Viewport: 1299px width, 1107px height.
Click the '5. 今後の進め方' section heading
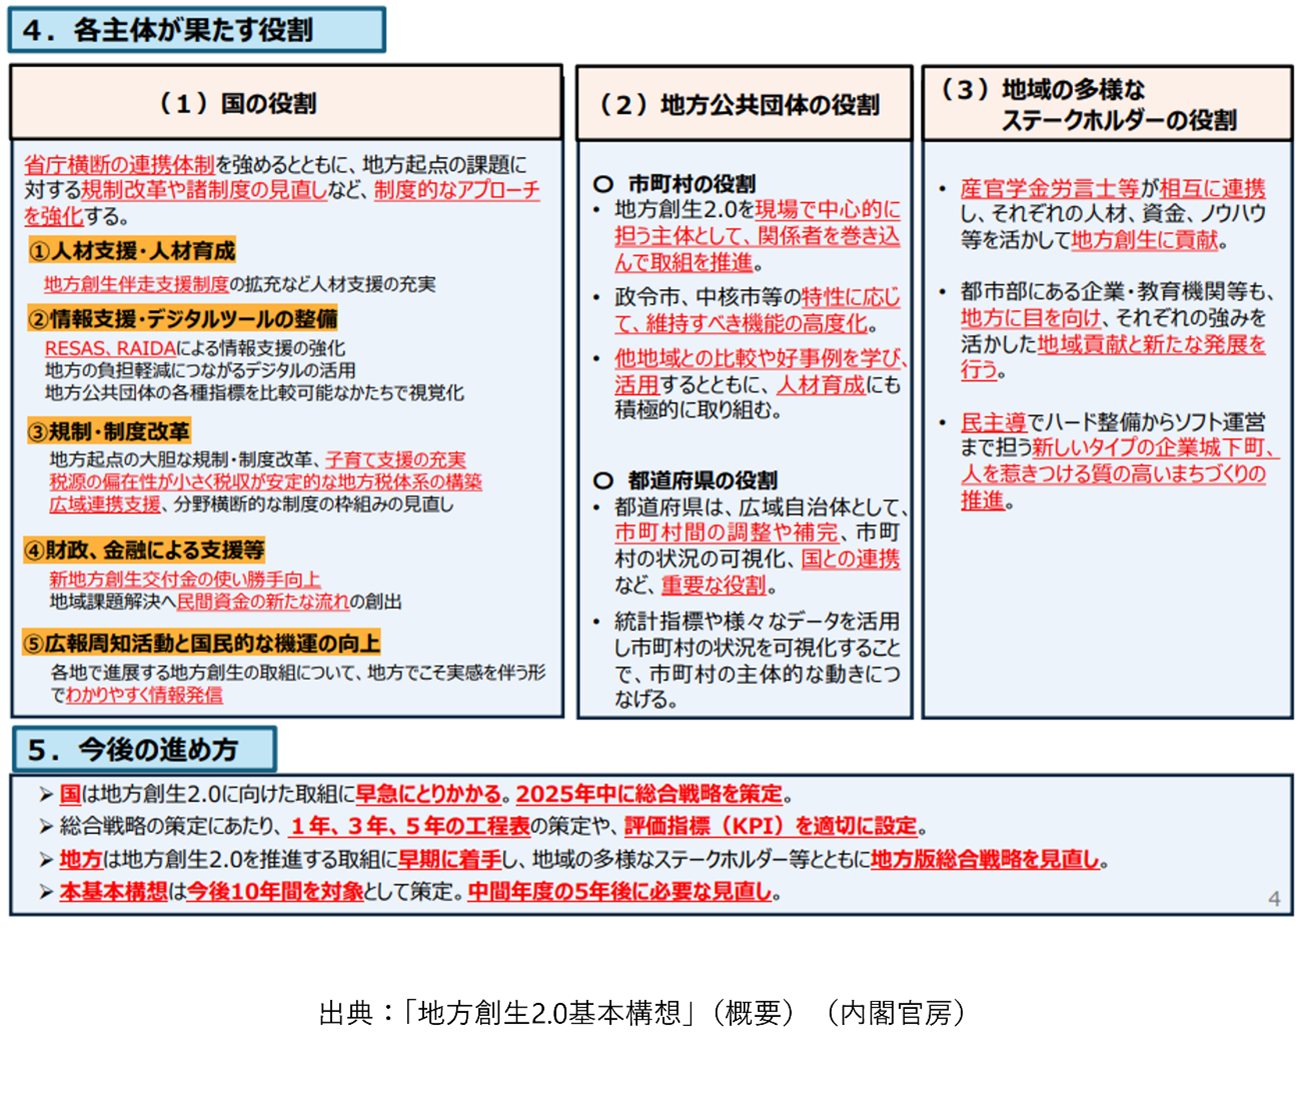point(144,749)
